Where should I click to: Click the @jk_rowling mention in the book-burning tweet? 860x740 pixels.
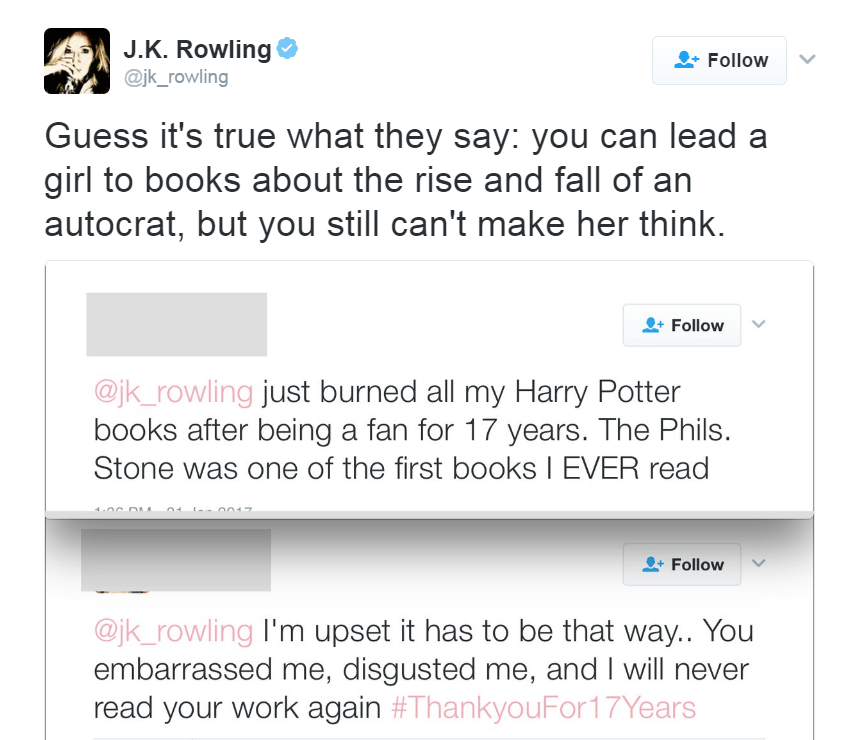pos(173,391)
